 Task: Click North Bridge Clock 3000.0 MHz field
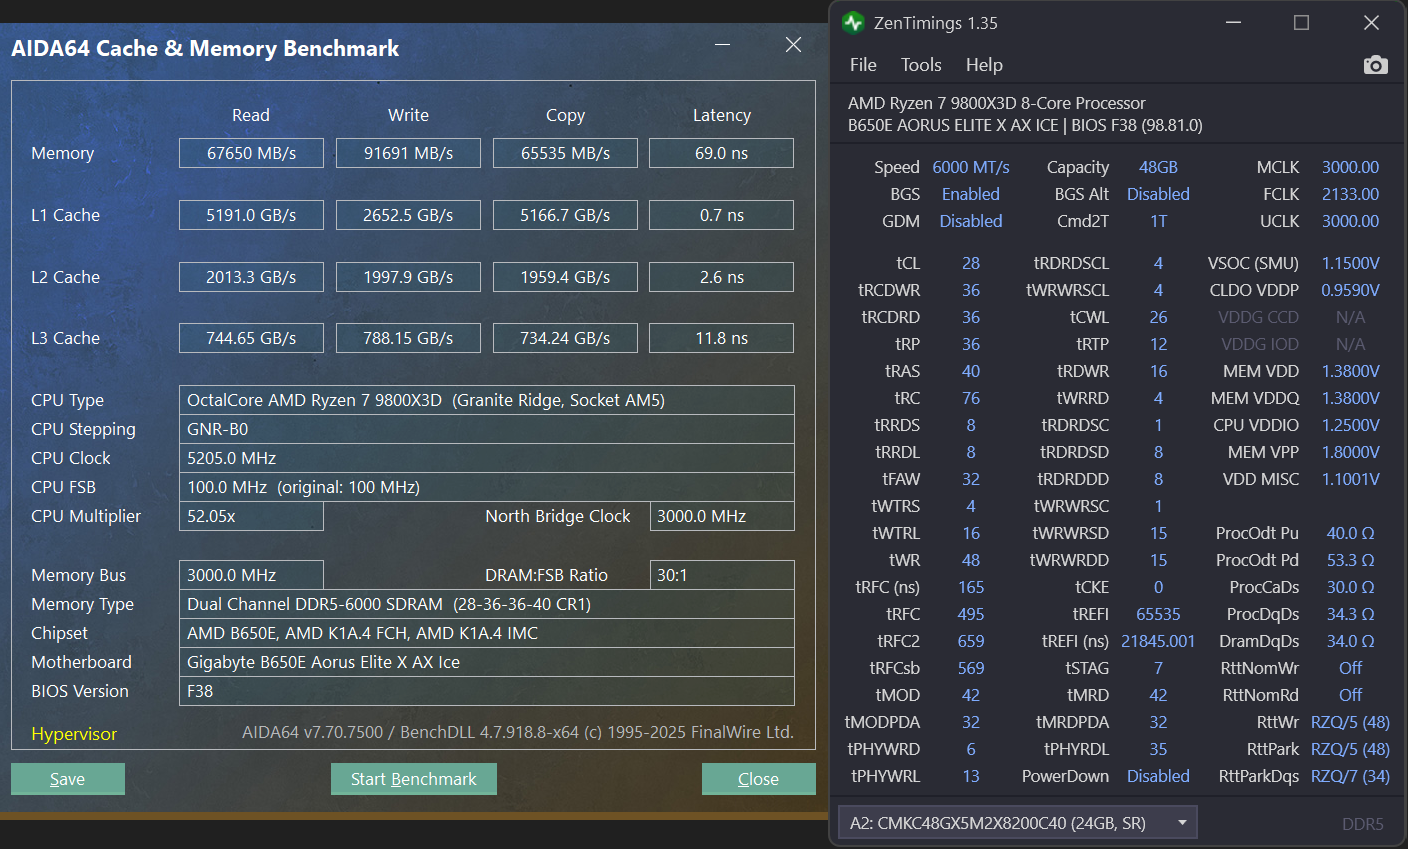tap(722, 516)
